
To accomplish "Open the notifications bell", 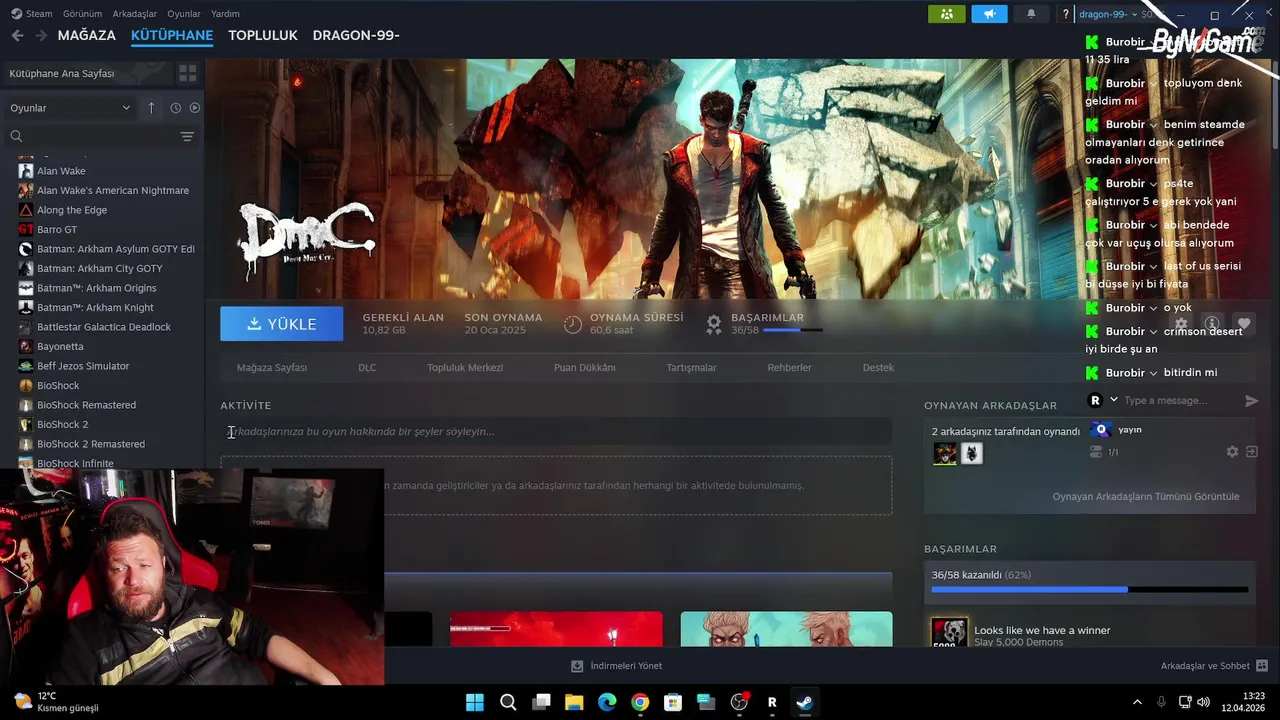I will [x=1031, y=14].
